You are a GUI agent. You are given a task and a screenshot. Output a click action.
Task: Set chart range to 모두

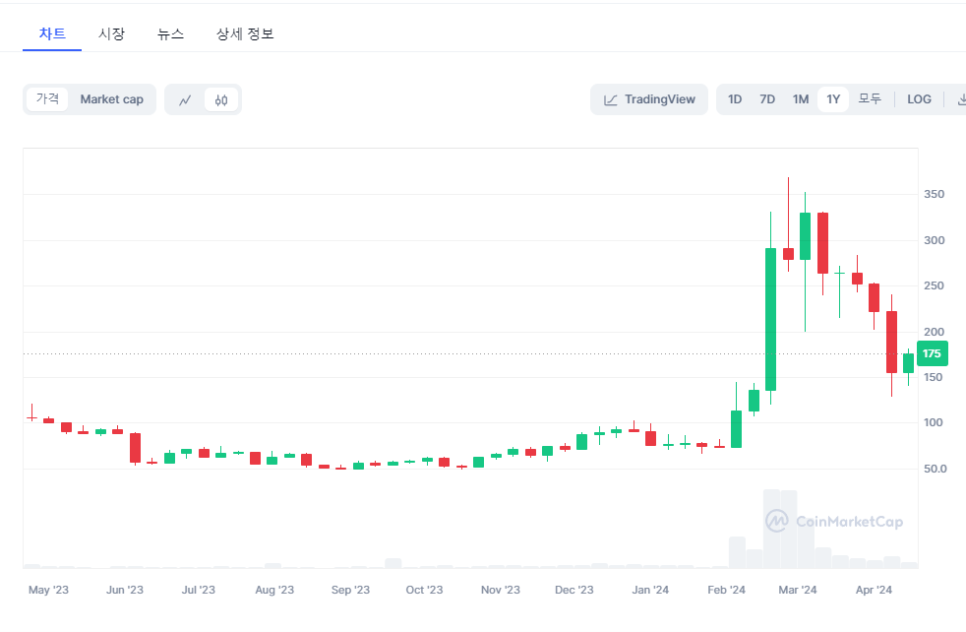870,99
